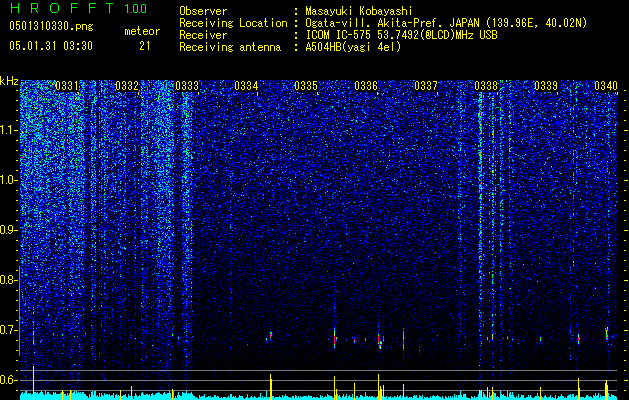629x400 pixels.
Task: Click the ICOM IC-575 receiver text
Action: [x=401, y=35]
